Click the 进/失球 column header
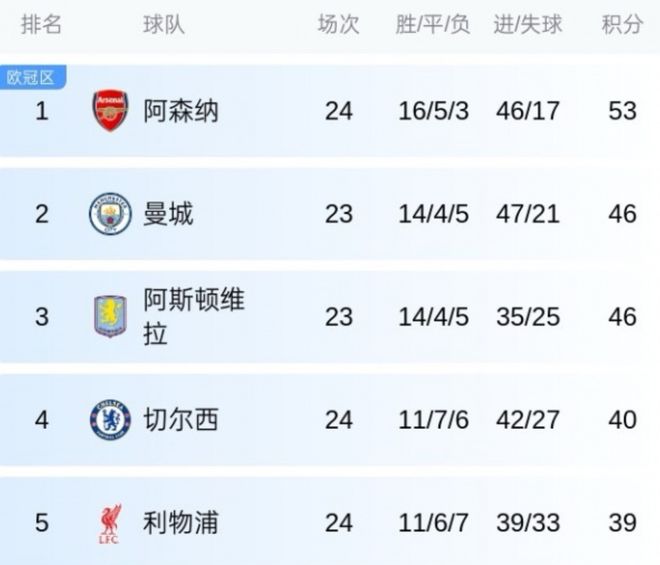Screen dimensions: 660x565 coord(527,25)
